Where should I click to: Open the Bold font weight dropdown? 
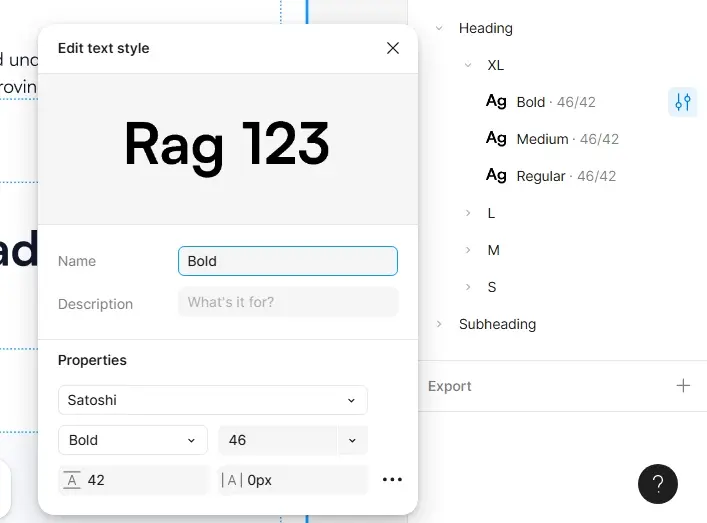tap(132, 440)
